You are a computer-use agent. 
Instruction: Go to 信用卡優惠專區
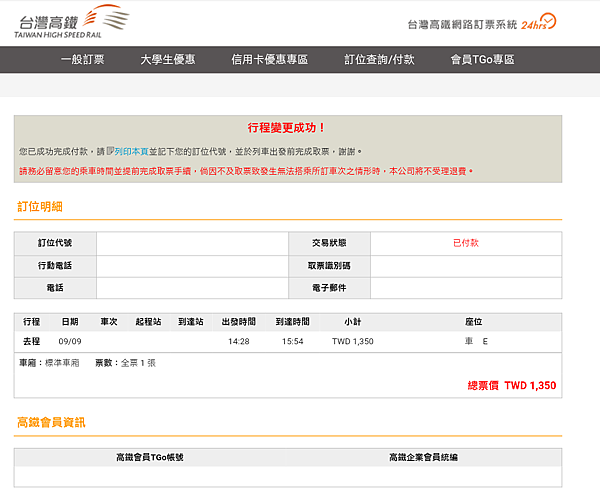(x=269, y=59)
